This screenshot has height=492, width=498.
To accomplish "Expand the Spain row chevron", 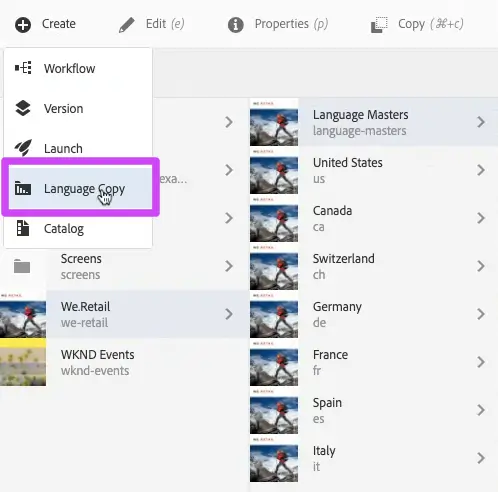I will pyautogui.click(x=480, y=410).
